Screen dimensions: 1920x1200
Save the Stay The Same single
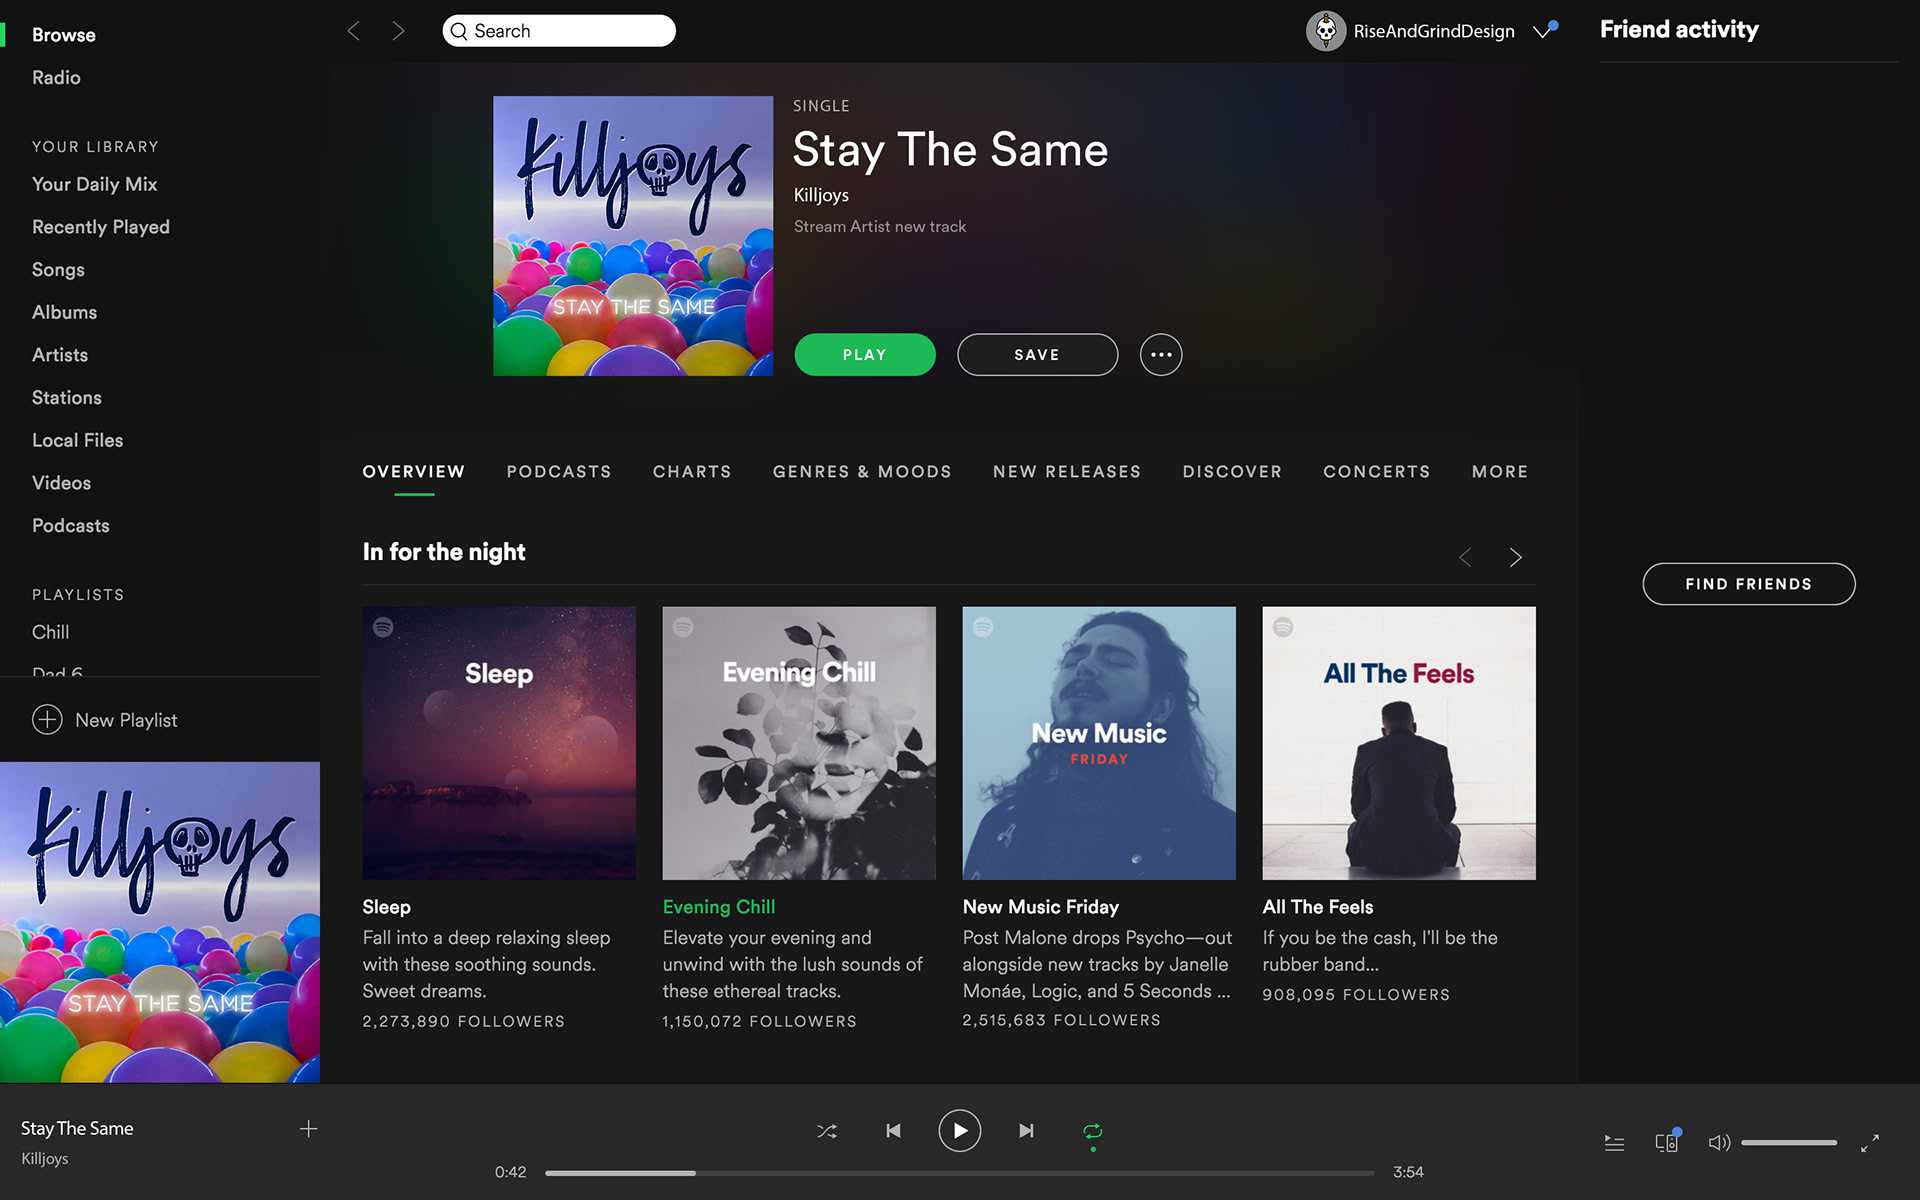pyautogui.click(x=1037, y=355)
